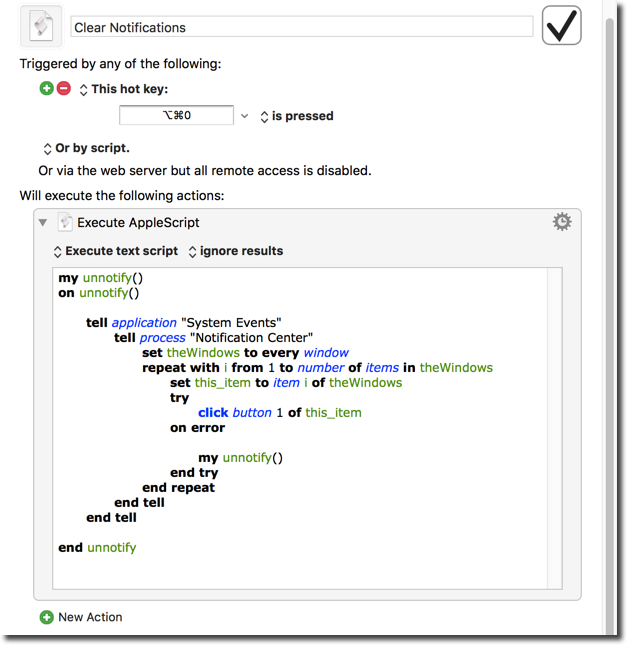Click the 'end try' script line

(194, 473)
